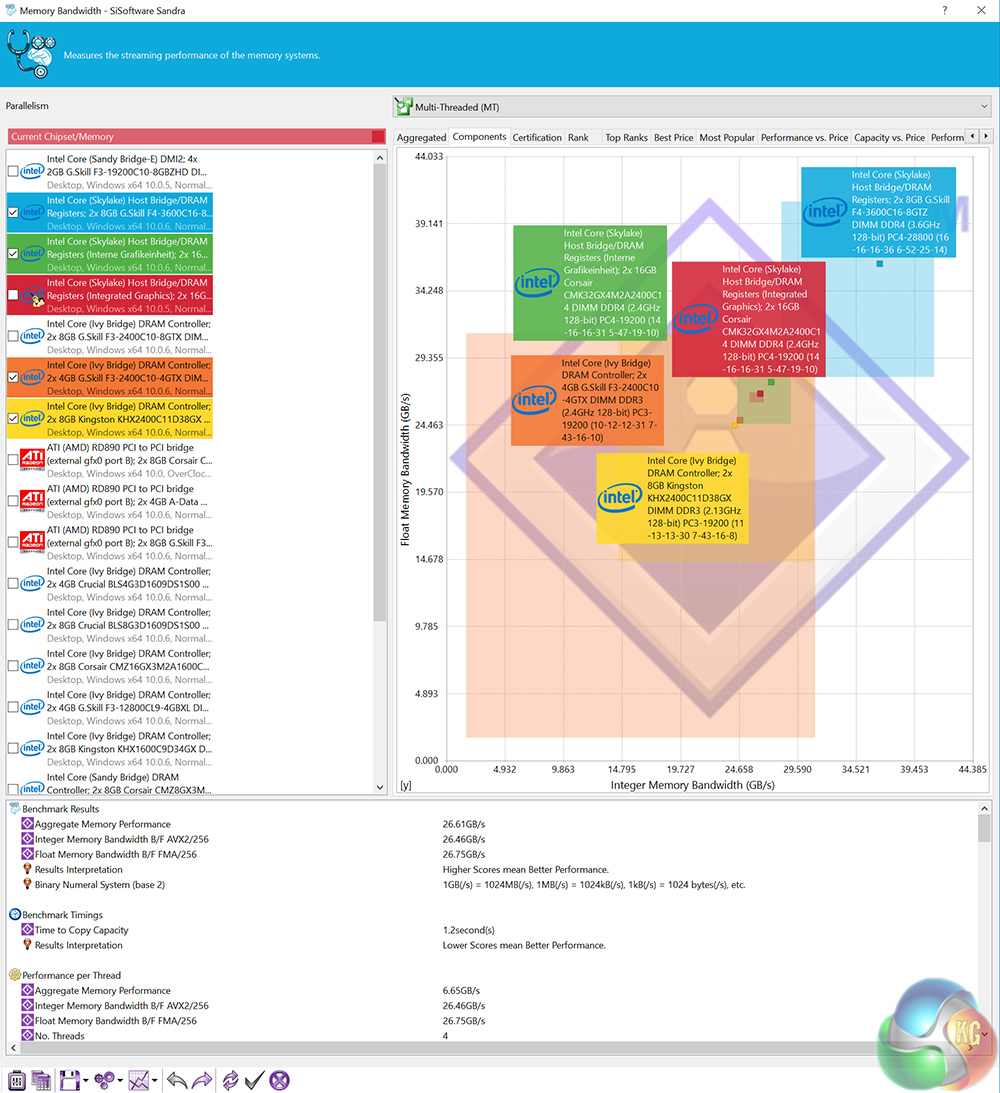This screenshot has width=1000, height=1093.
Task: Open the Capacity vs. Price tab
Action: tap(889, 137)
